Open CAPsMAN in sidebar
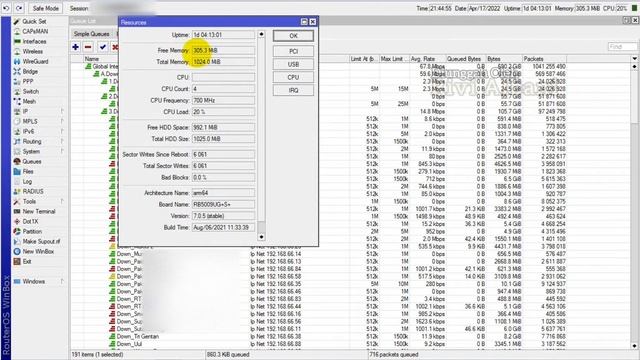 click(35, 31)
